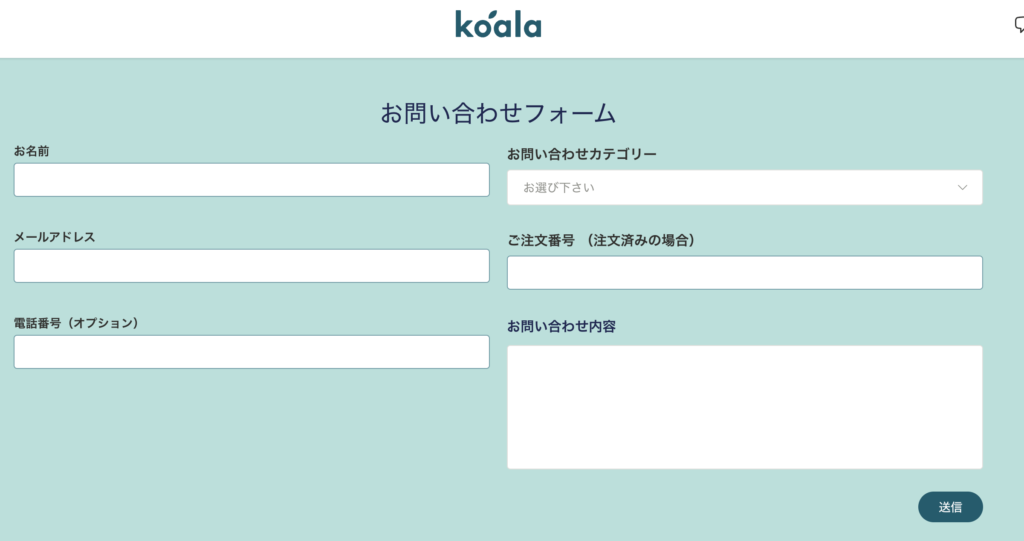Click the お問い合わせフォーム page heading
Viewport: 1024px width, 541px height.
point(498,113)
